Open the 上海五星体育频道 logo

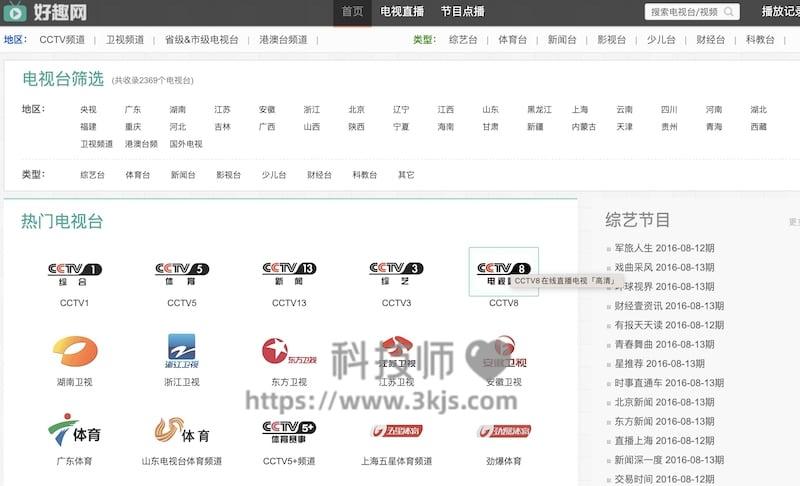[396, 431]
